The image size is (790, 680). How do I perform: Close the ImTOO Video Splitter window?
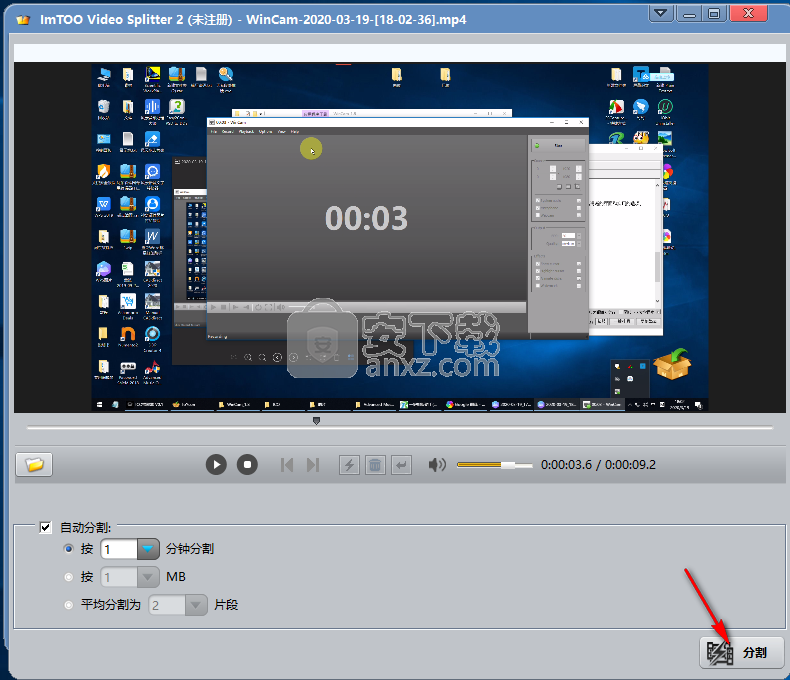748,13
